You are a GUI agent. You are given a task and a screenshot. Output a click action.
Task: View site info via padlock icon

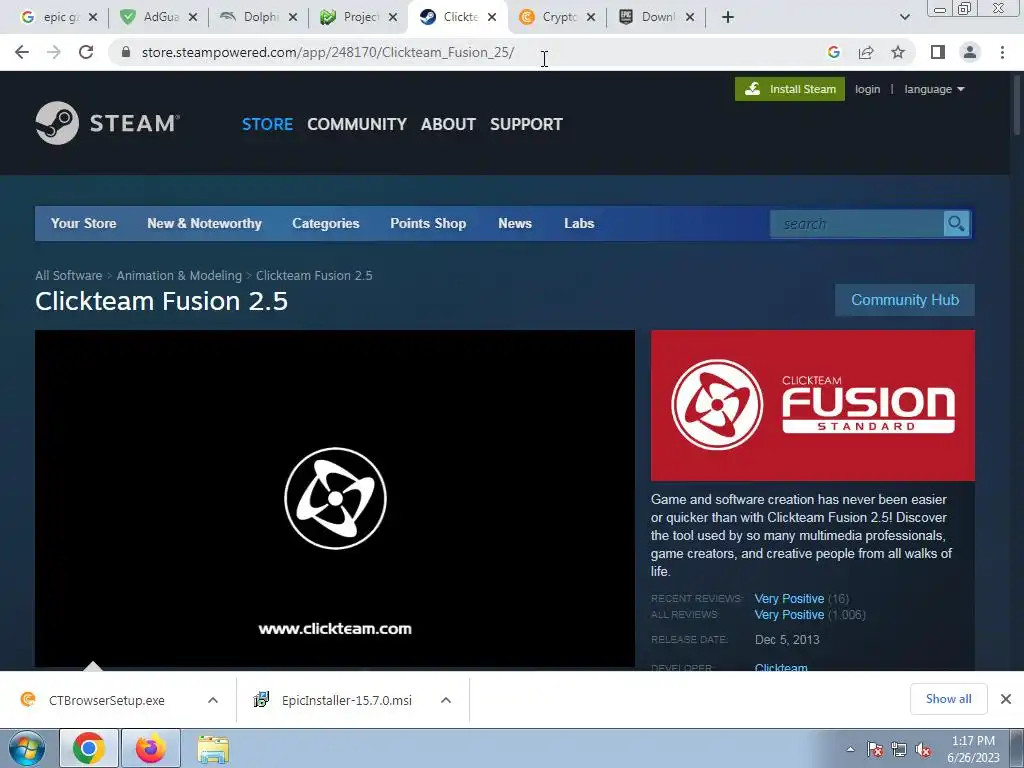127,52
